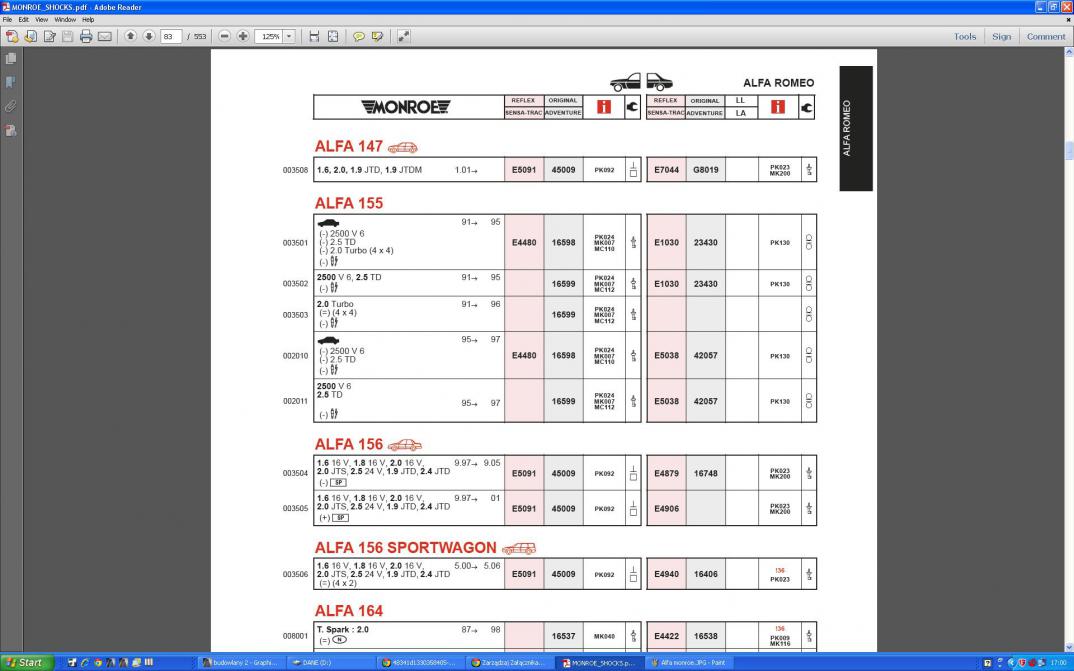Switch to Alfa monroe.JPG Paint taskbar window
The image size is (1074, 671).
pos(688,663)
